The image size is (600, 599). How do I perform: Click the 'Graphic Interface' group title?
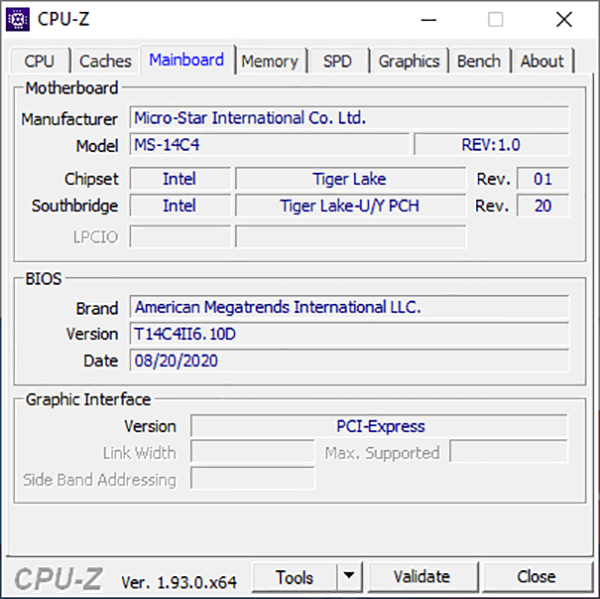[x=88, y=400]
